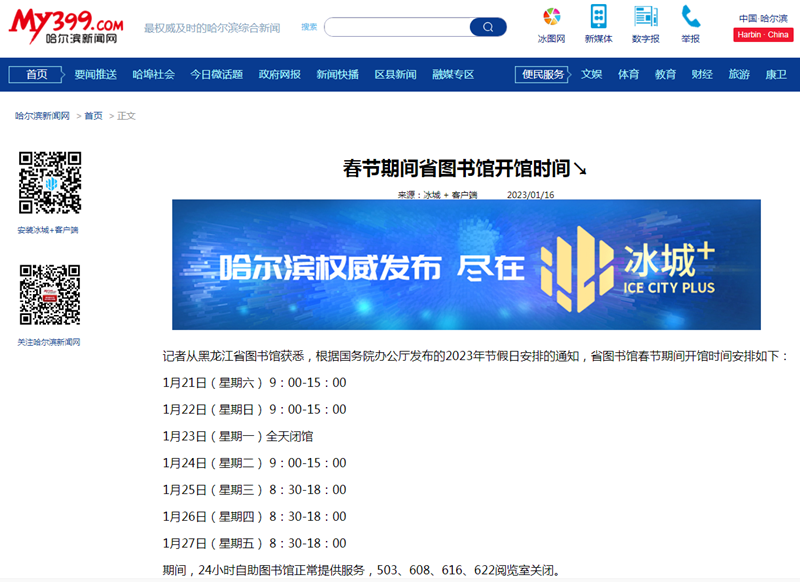Open the 冰图网 colorful icon

(551, 17)
